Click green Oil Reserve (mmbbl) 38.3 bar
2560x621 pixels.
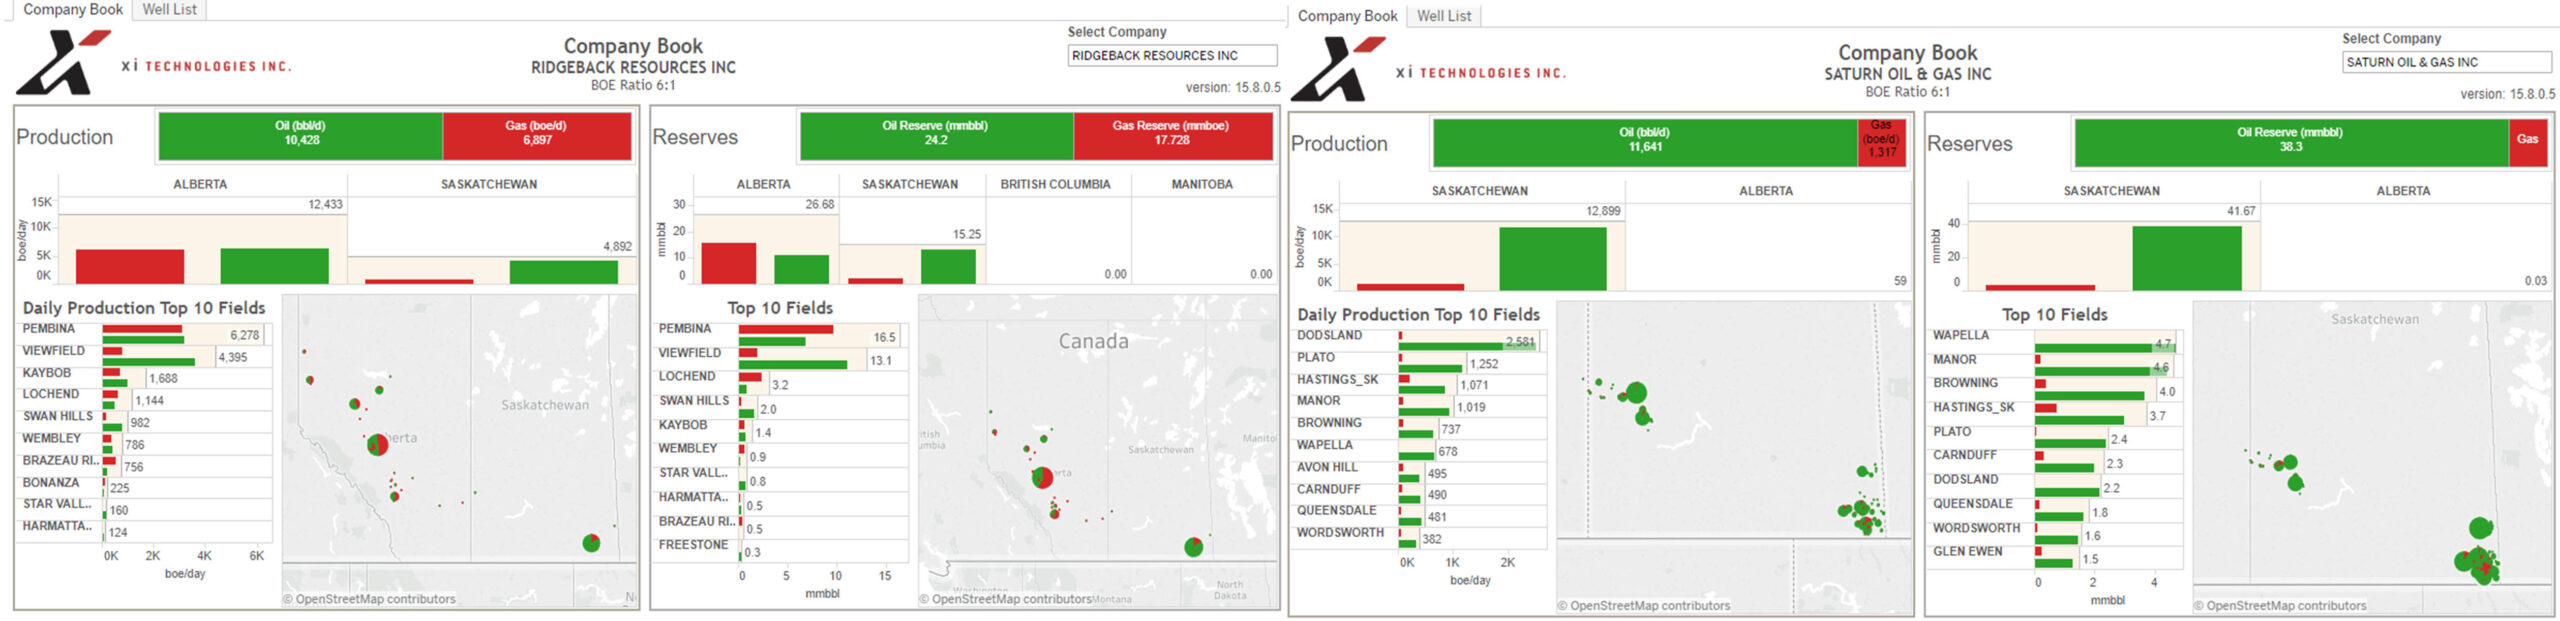point(2291,142)
